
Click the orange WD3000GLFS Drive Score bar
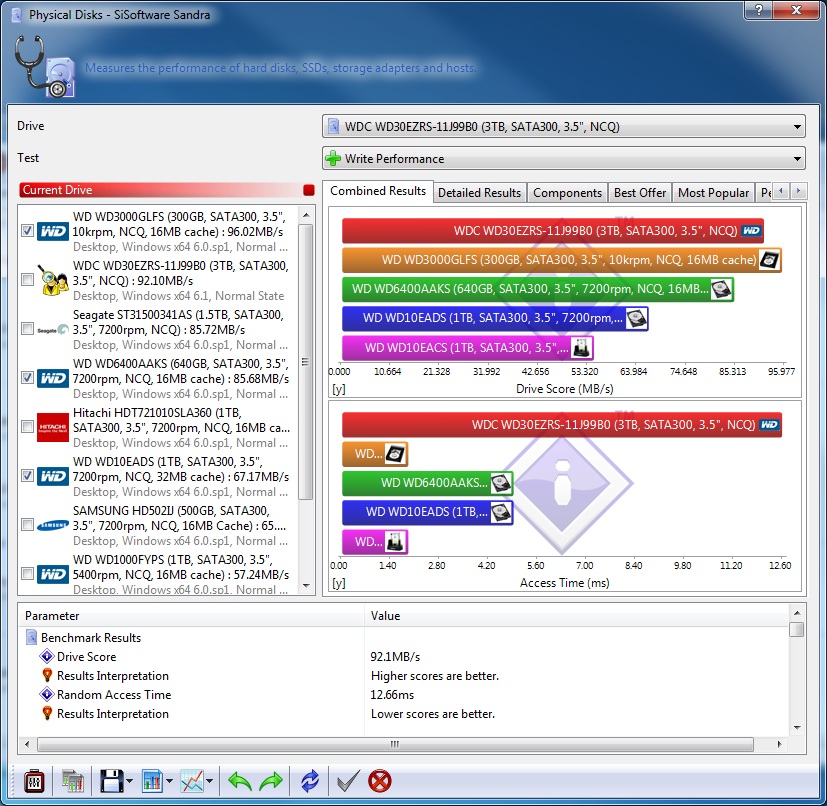tap(562, 260)
